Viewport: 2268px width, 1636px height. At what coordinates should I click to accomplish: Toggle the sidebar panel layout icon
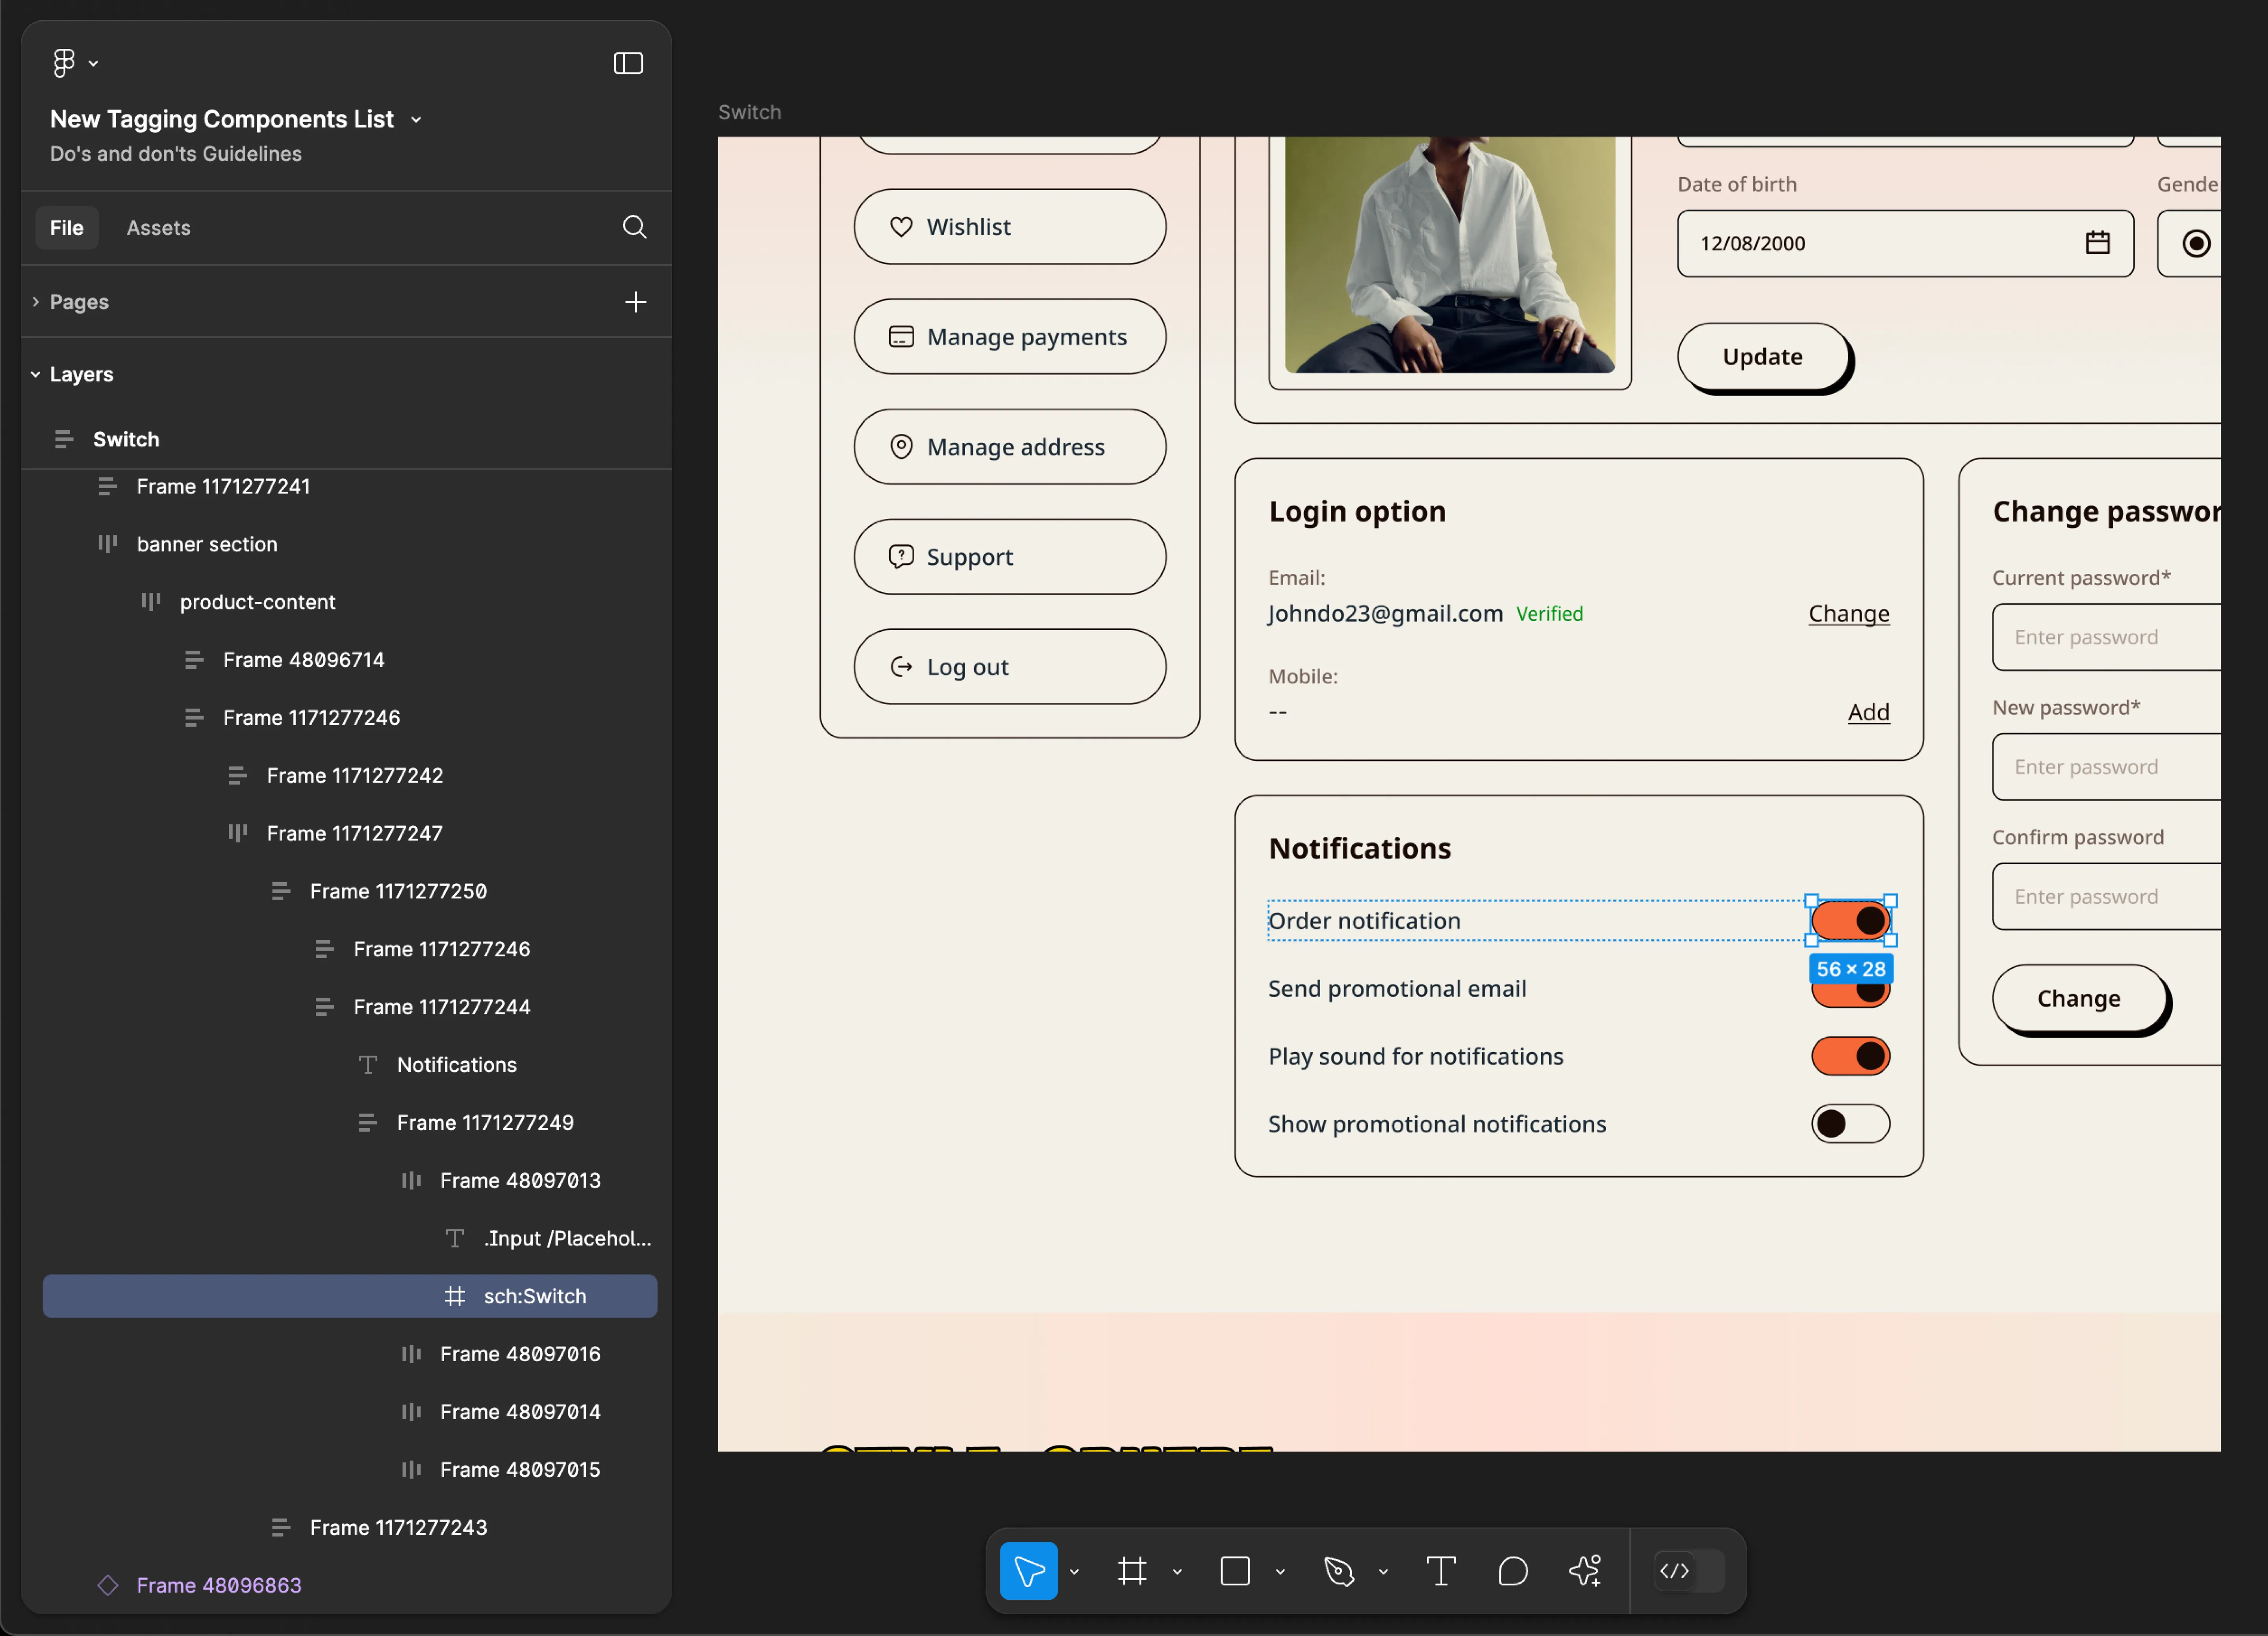(628, 63)
